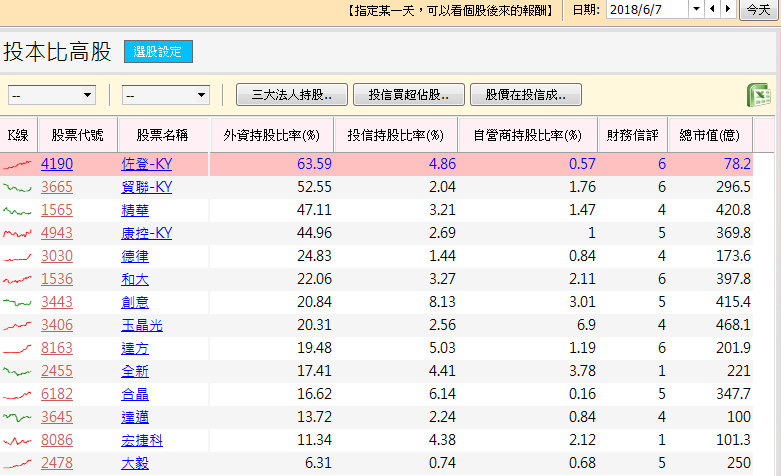The image size is (781, 476).
Task: Expand the second filter dropdown
Action: (165, 95)
